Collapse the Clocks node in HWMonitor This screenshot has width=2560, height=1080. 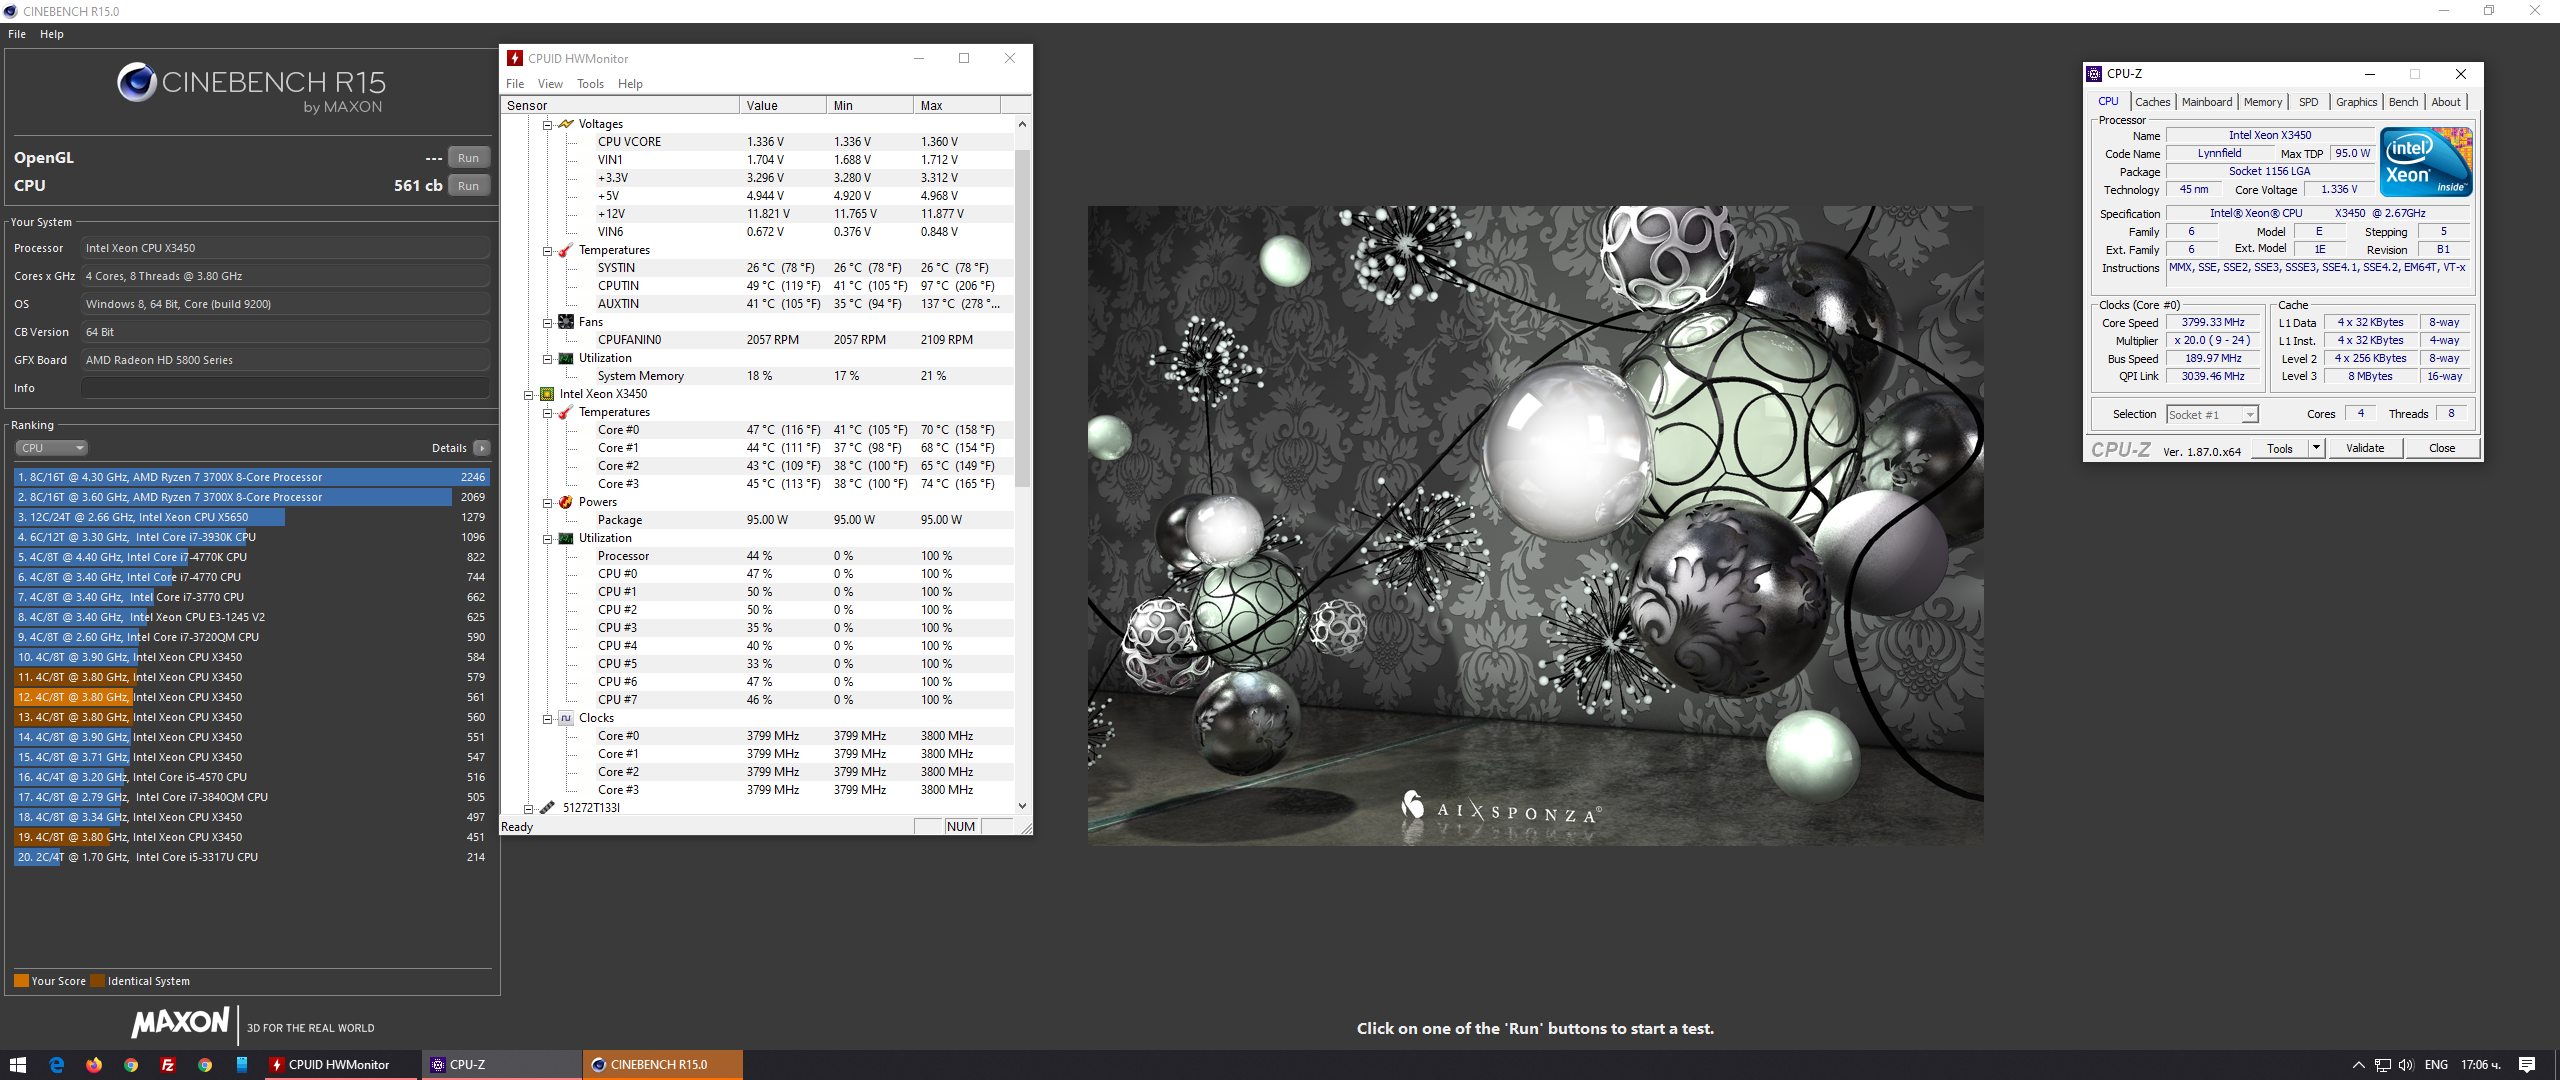548,719
